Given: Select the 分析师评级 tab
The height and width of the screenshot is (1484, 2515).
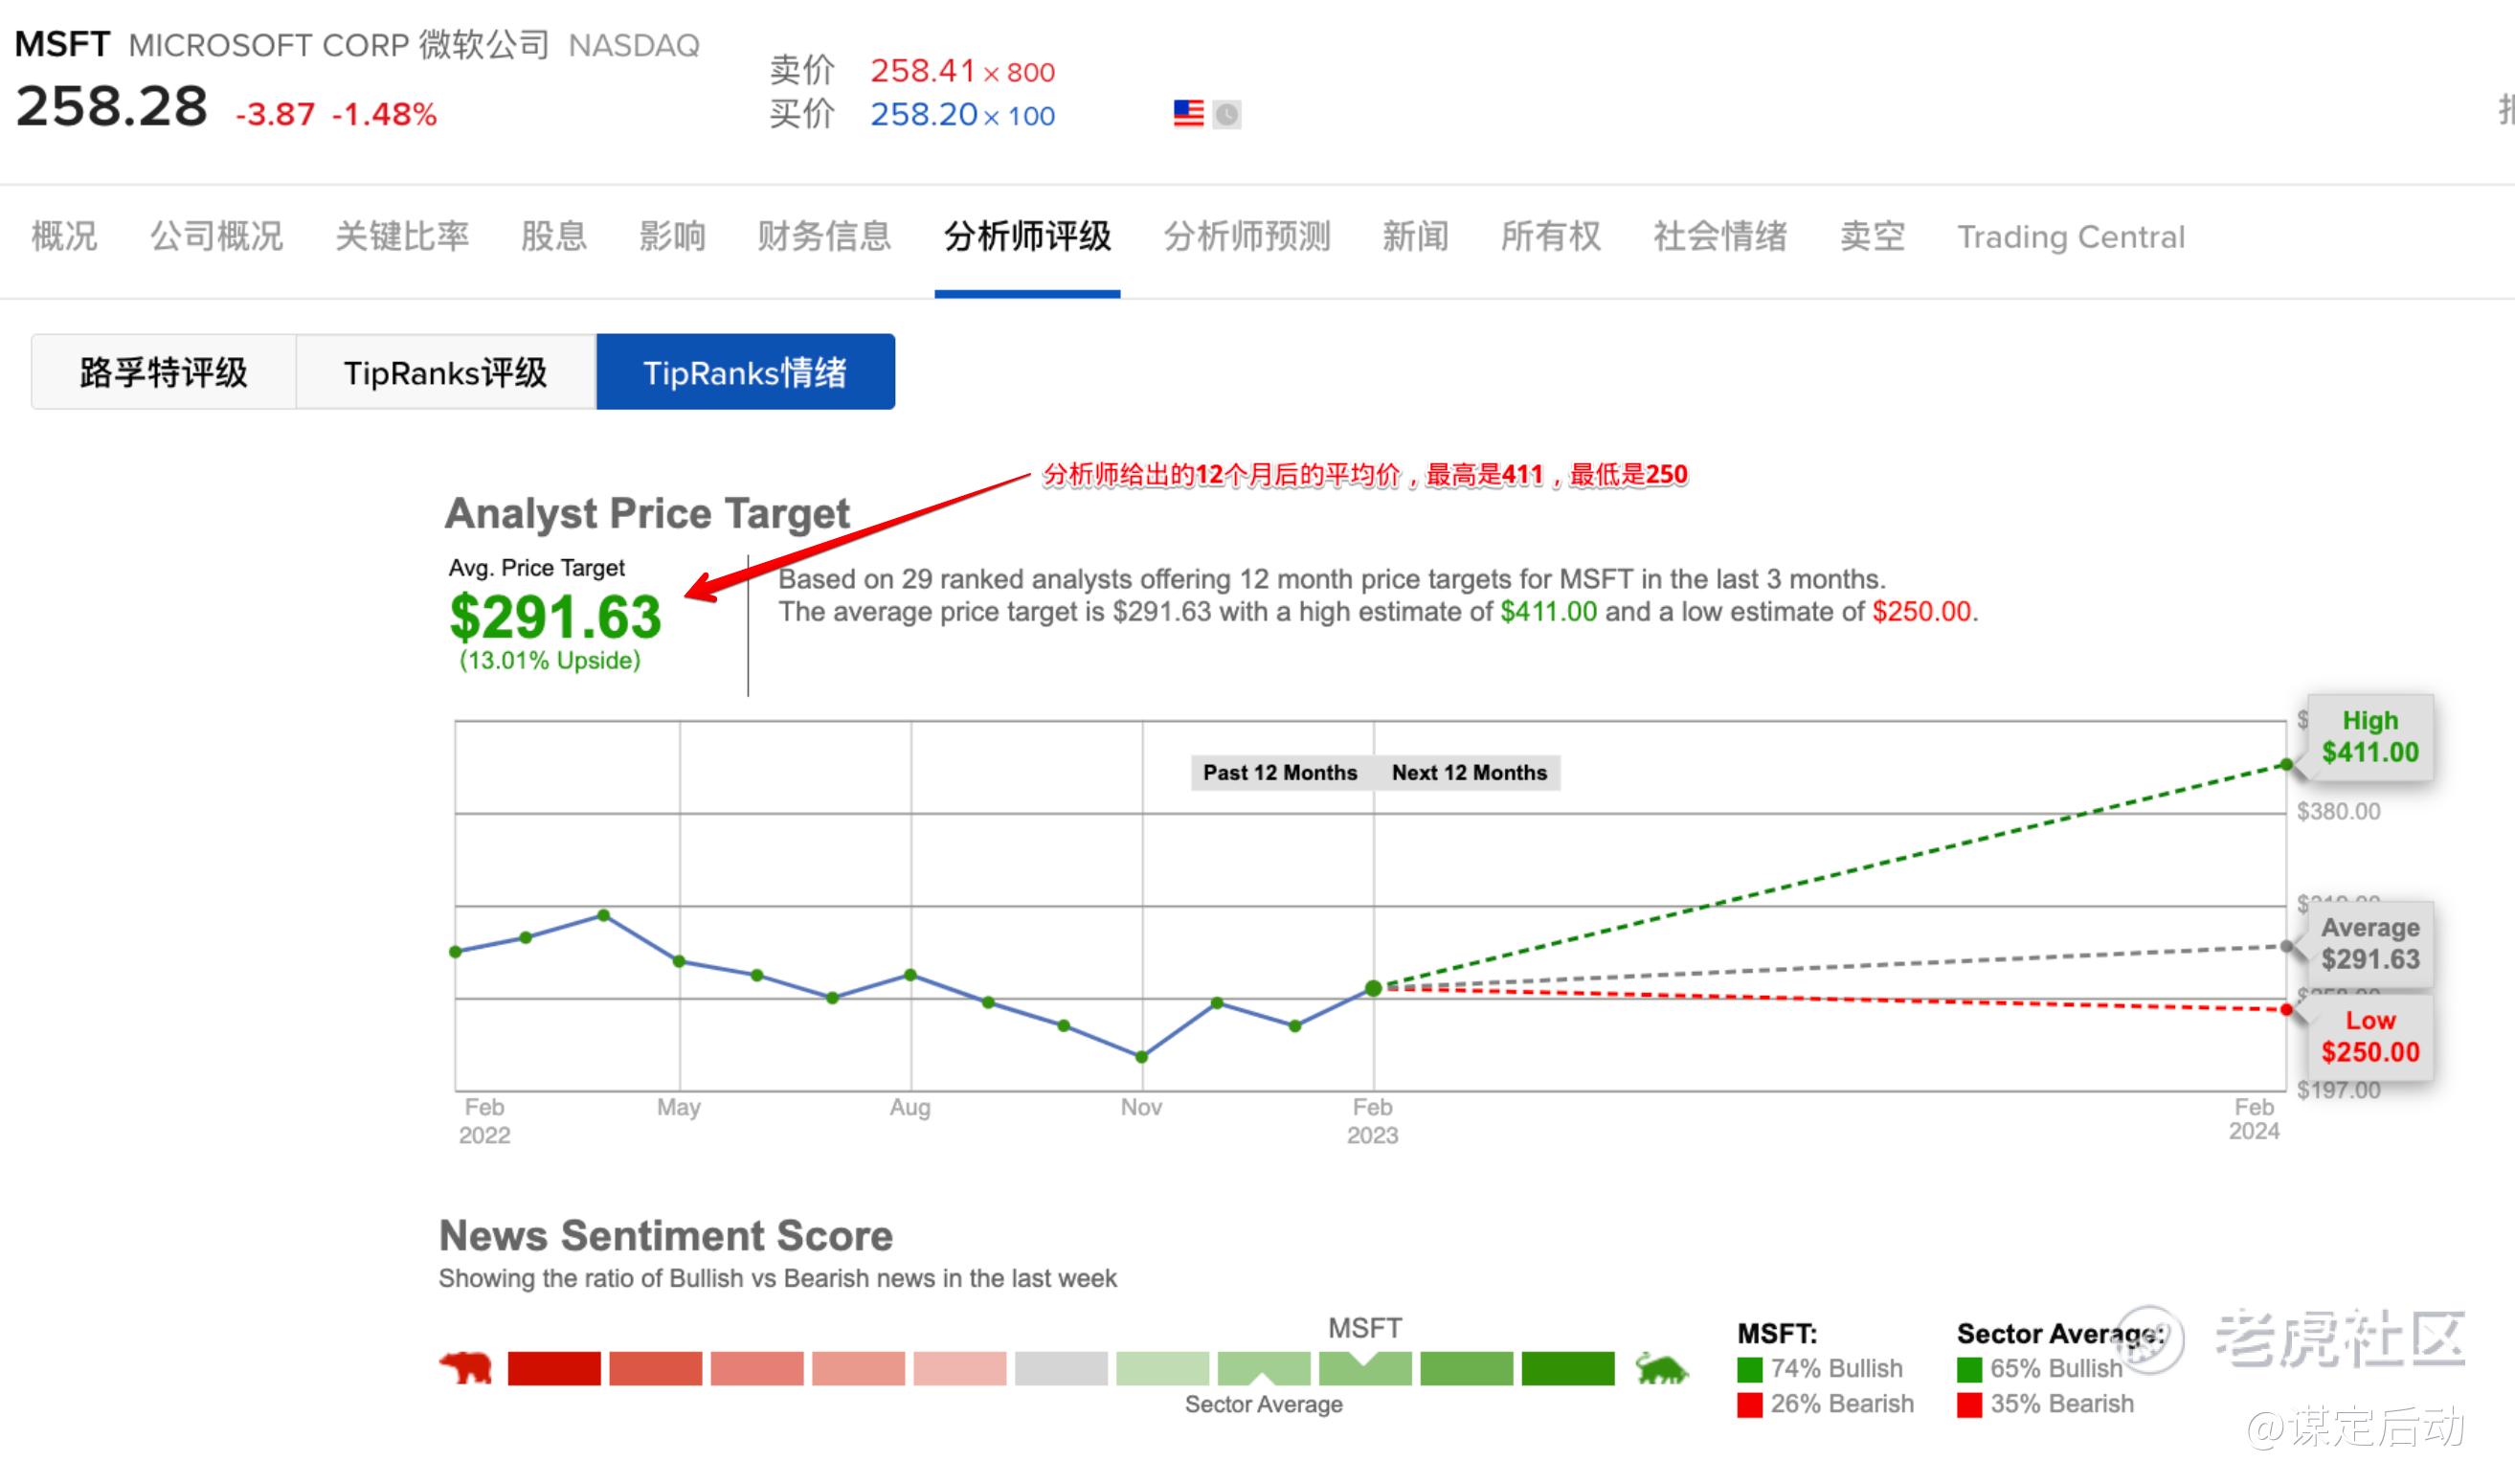Looking at the screenshot, I should tap(1027, 237).
